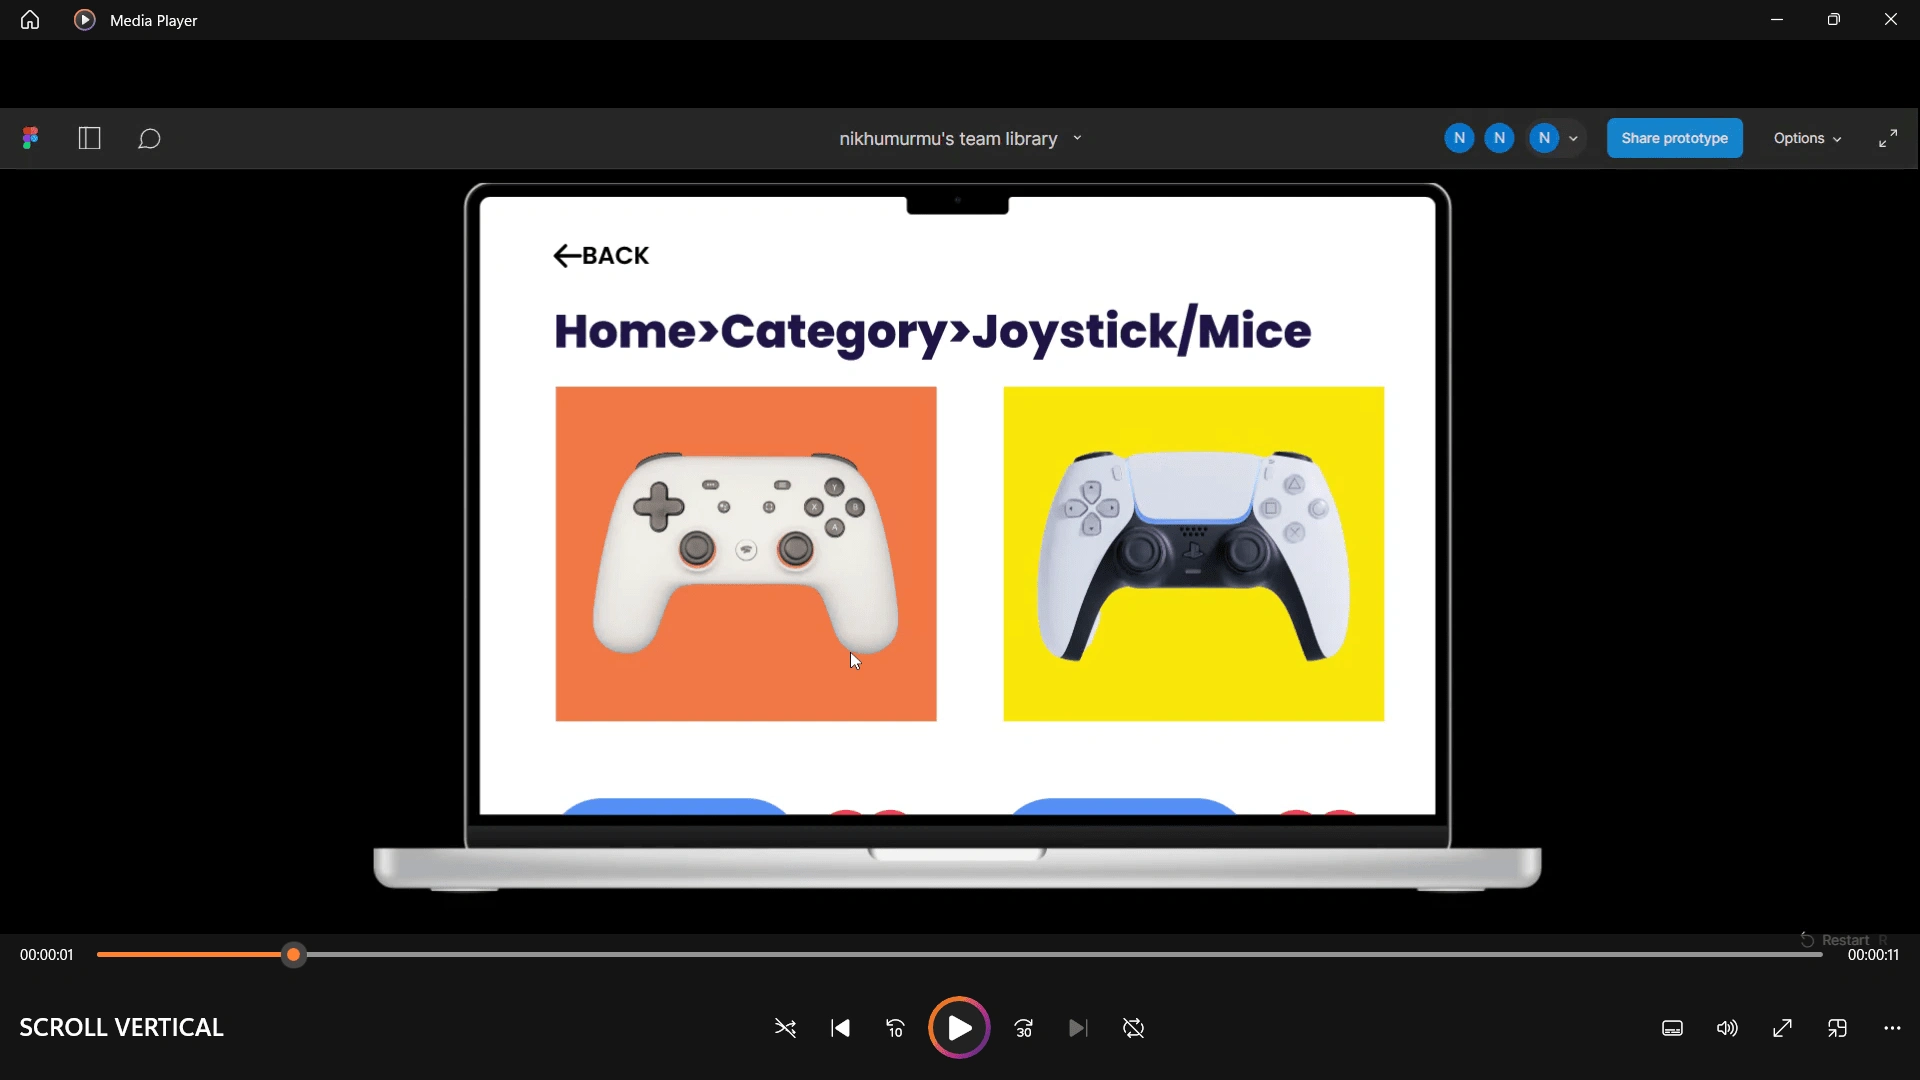Go to the next track
Image resolution: width=1920 pixels, height=1080 pixels.
click(1079, 1029)
